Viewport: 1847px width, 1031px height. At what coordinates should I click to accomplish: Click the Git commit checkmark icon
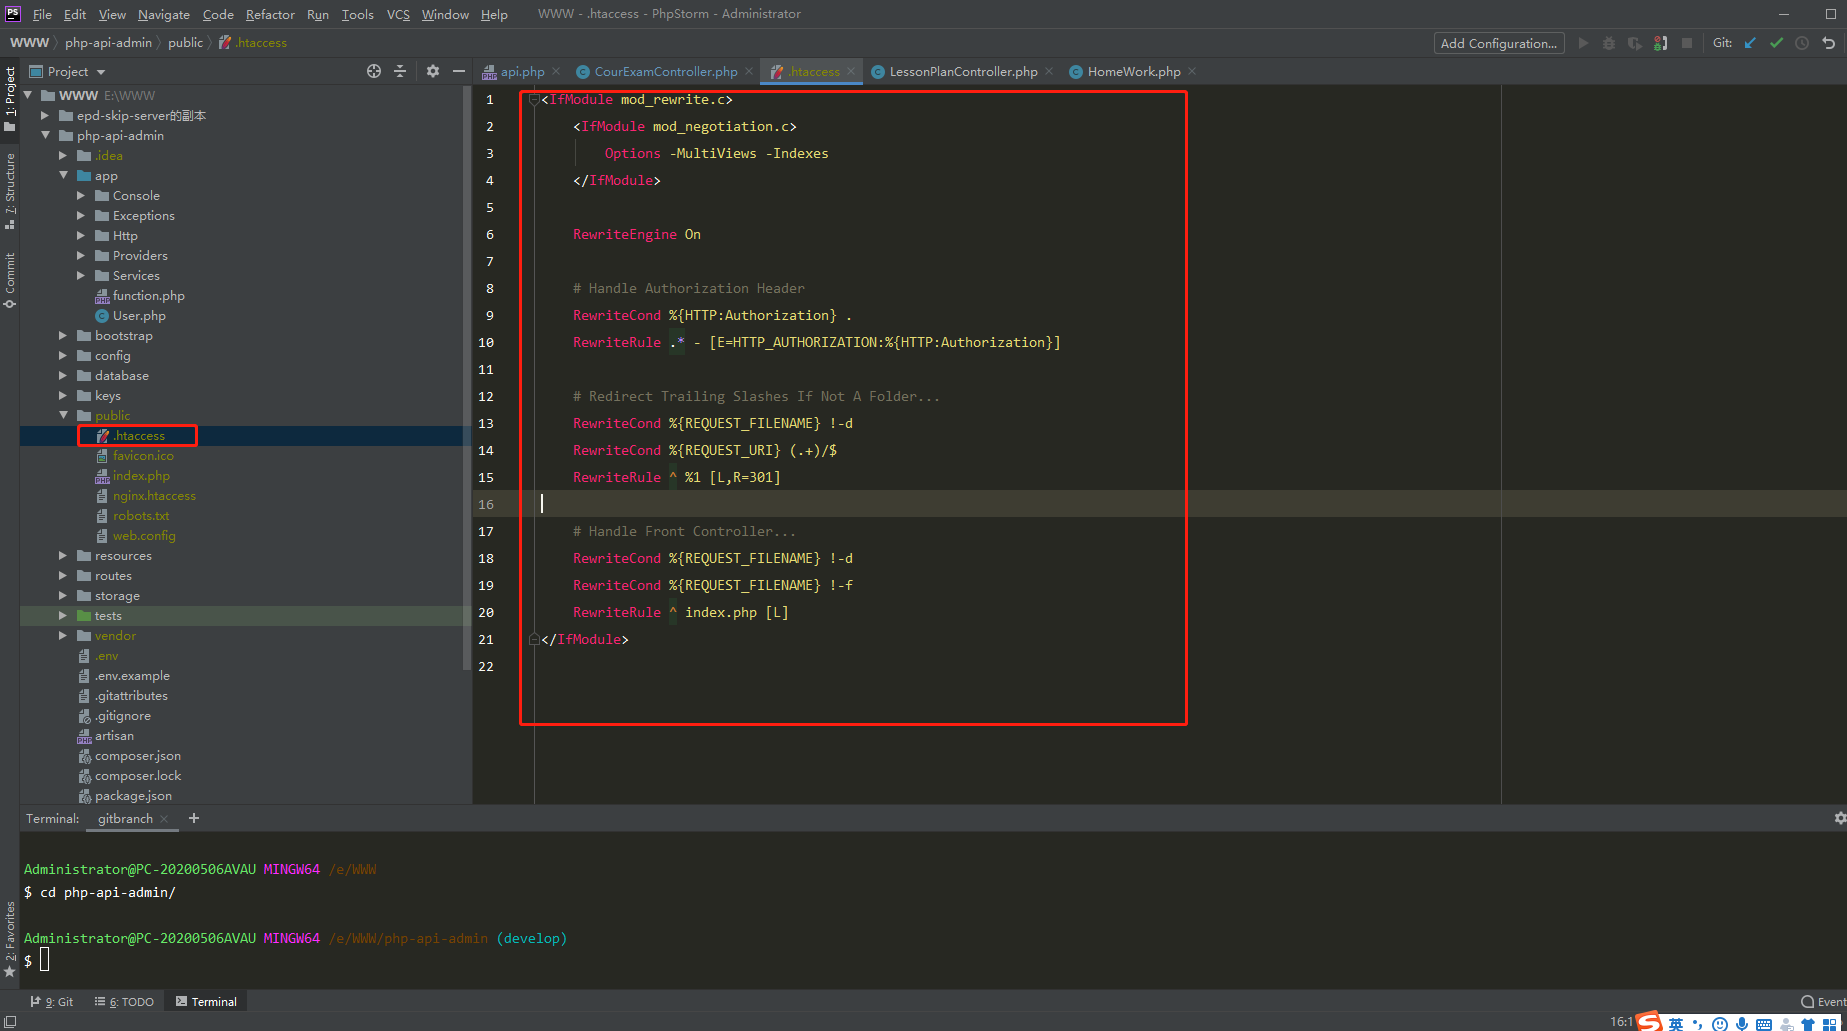[1776, 43]
